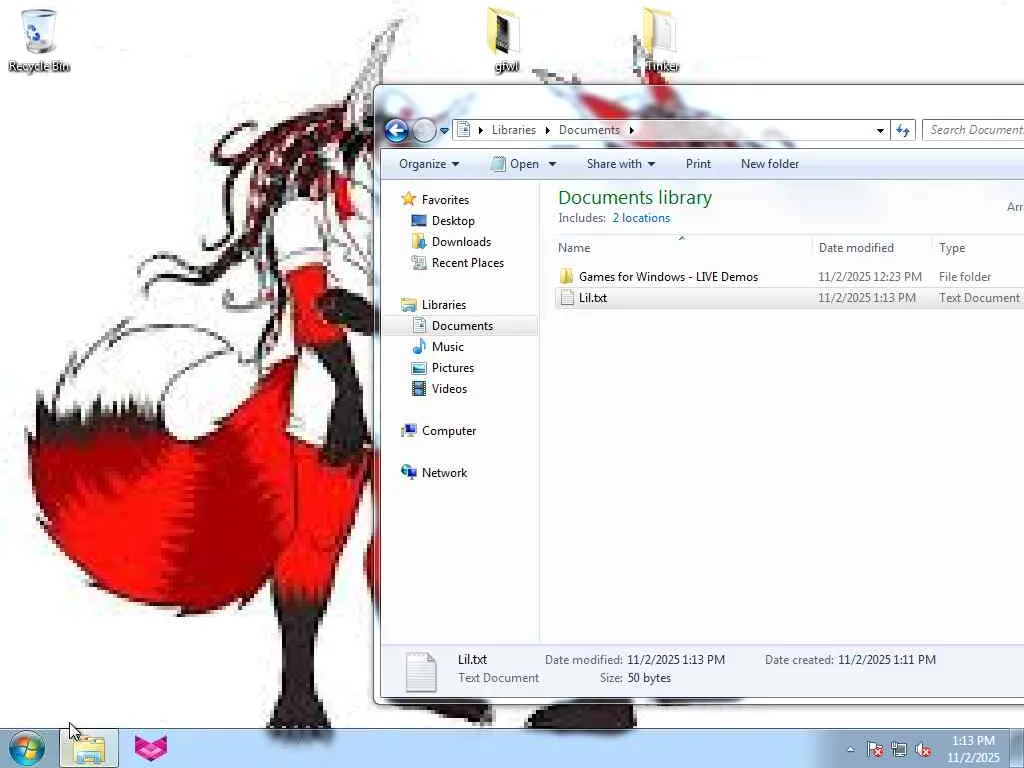Screen dimensions: 1024x768
Task: Open the Windows Start button
Action: tap(26, 748)
